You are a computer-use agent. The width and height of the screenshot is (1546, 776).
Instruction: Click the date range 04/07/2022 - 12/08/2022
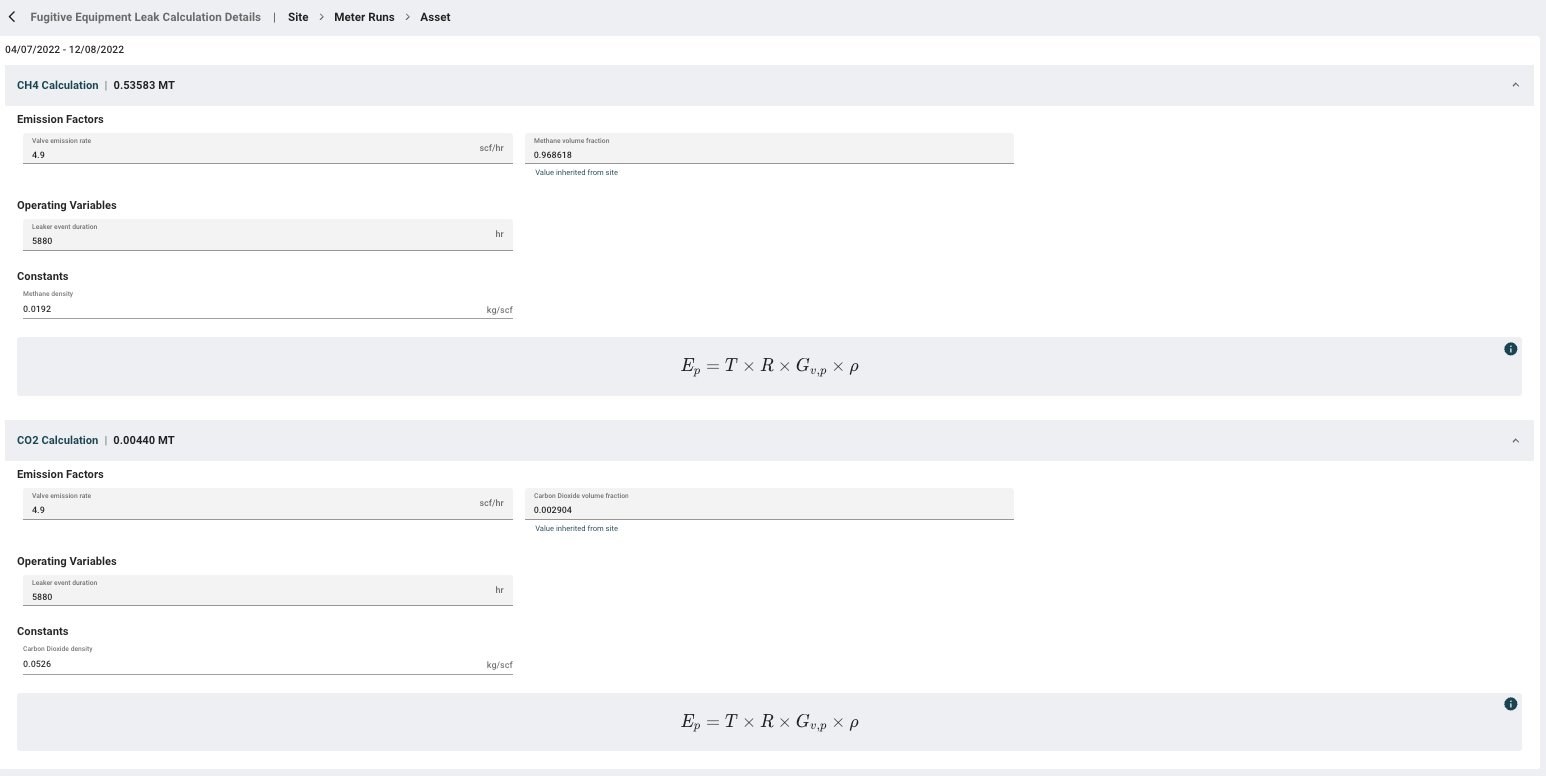[x=65, y=49]
